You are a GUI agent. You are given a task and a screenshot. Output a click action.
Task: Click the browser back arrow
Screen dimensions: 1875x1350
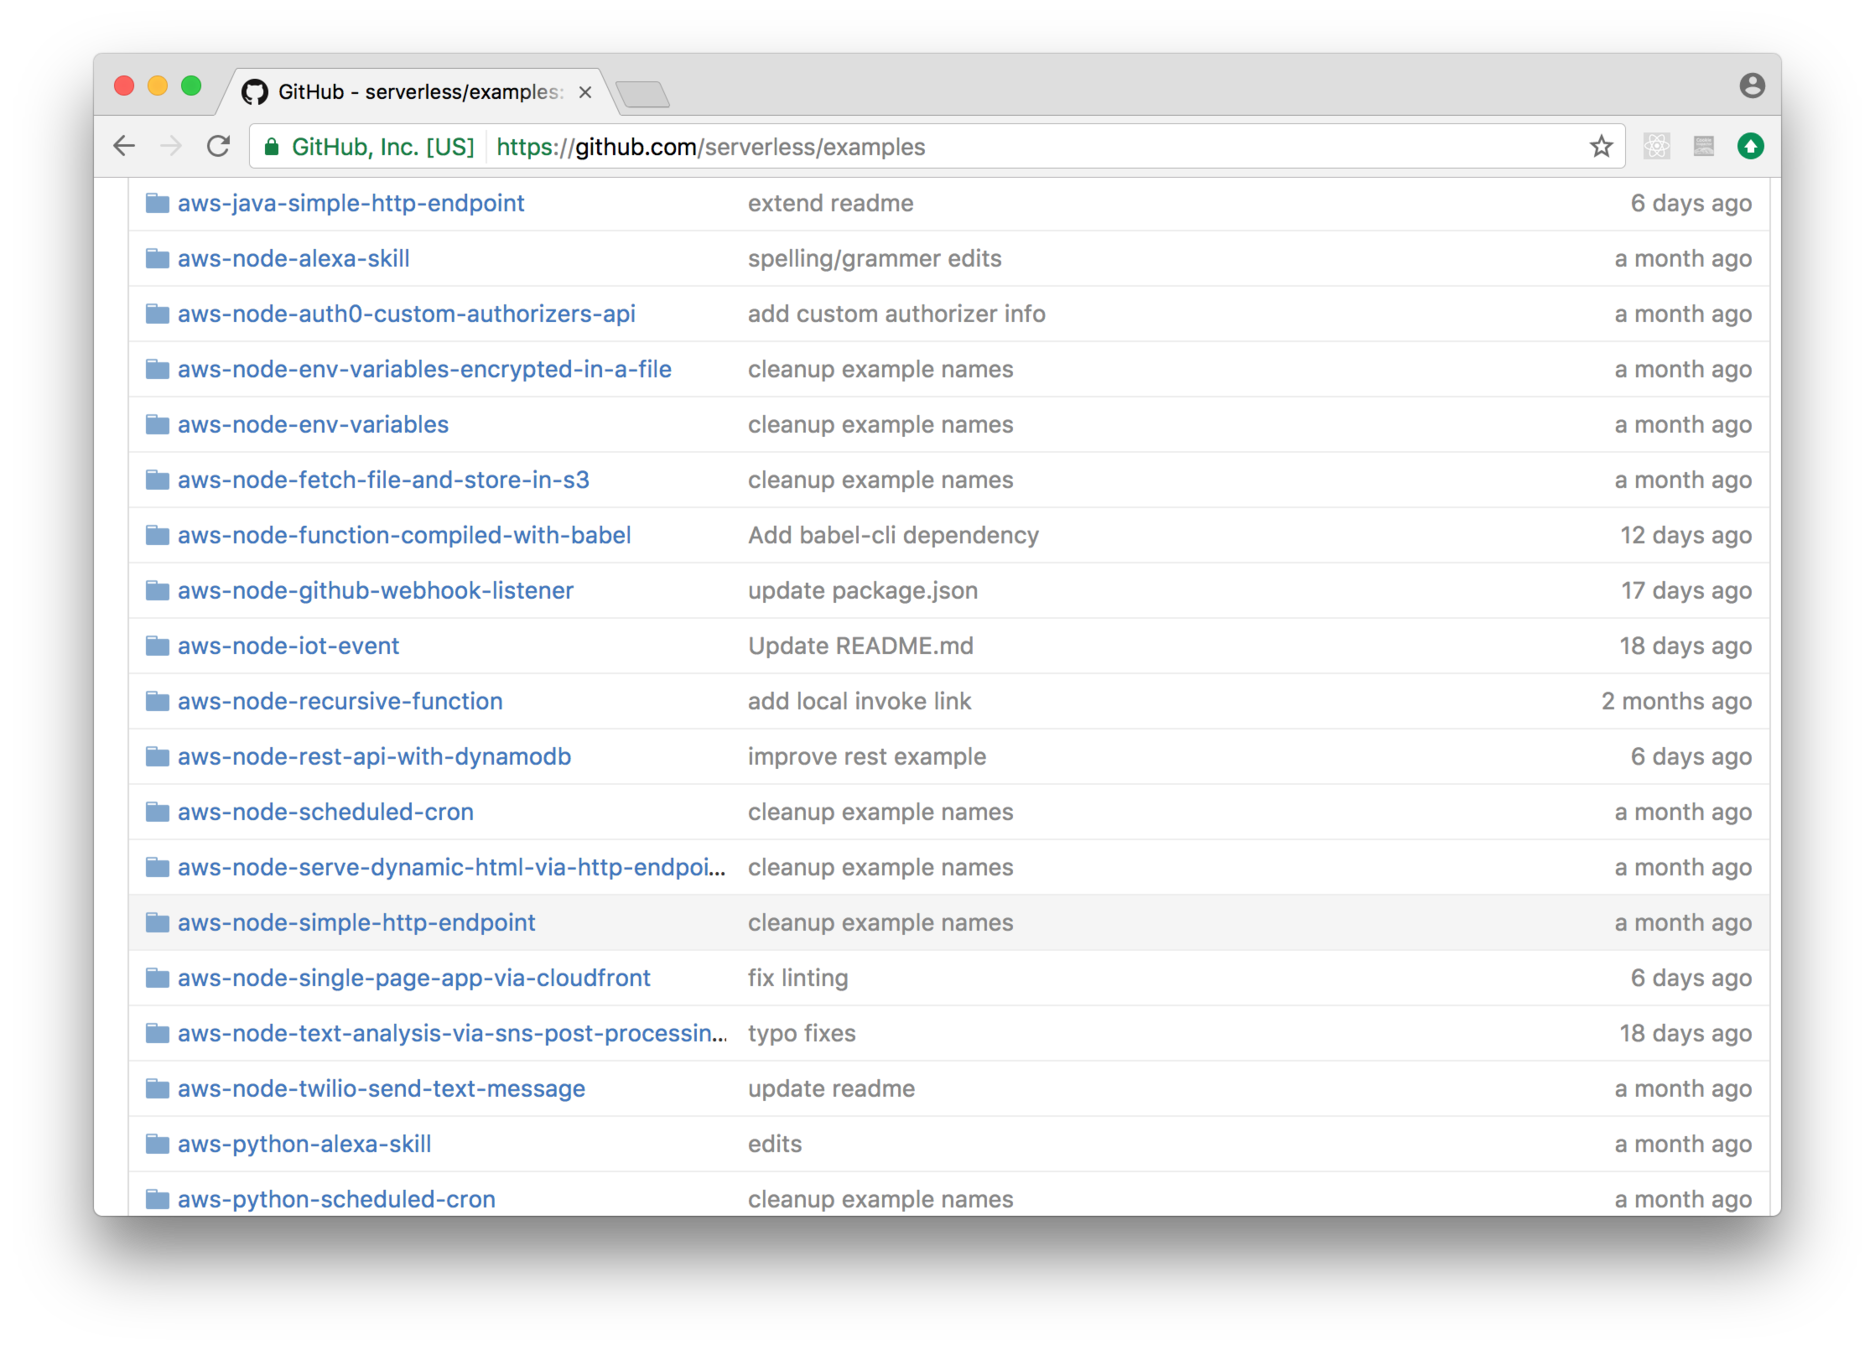pos(124,146)
